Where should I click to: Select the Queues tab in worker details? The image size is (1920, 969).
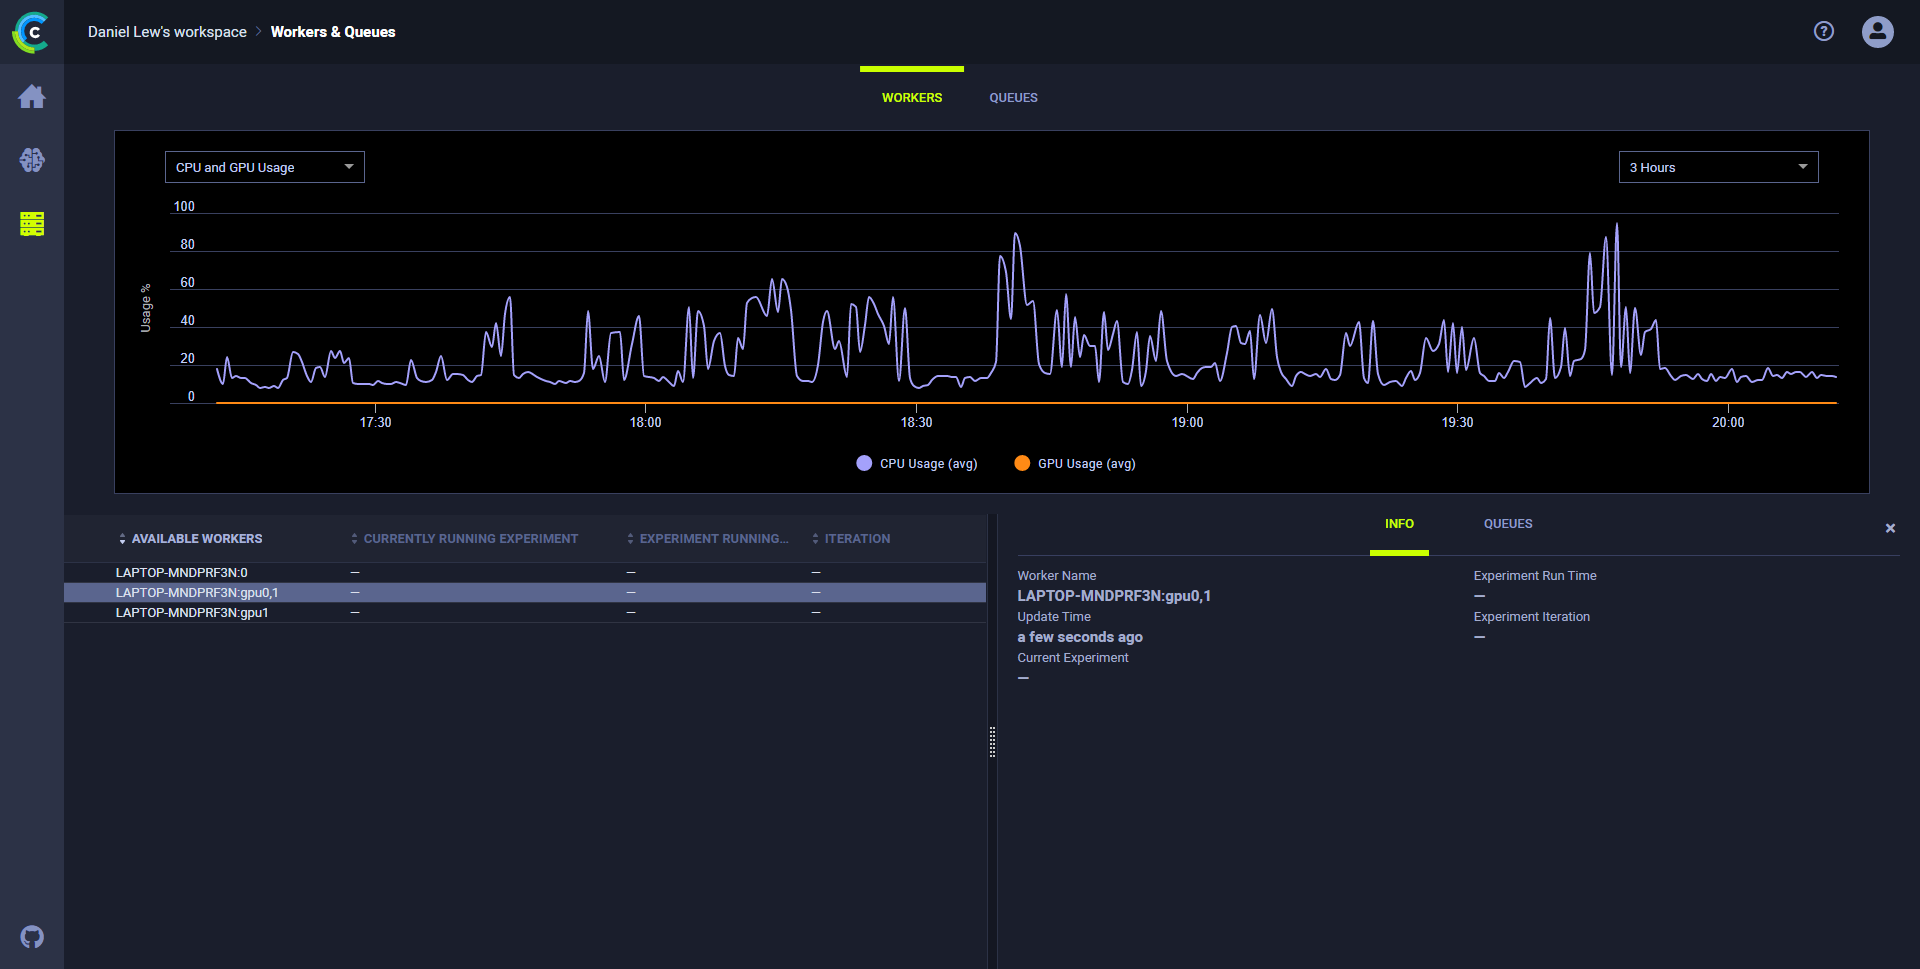point(1507,524)
